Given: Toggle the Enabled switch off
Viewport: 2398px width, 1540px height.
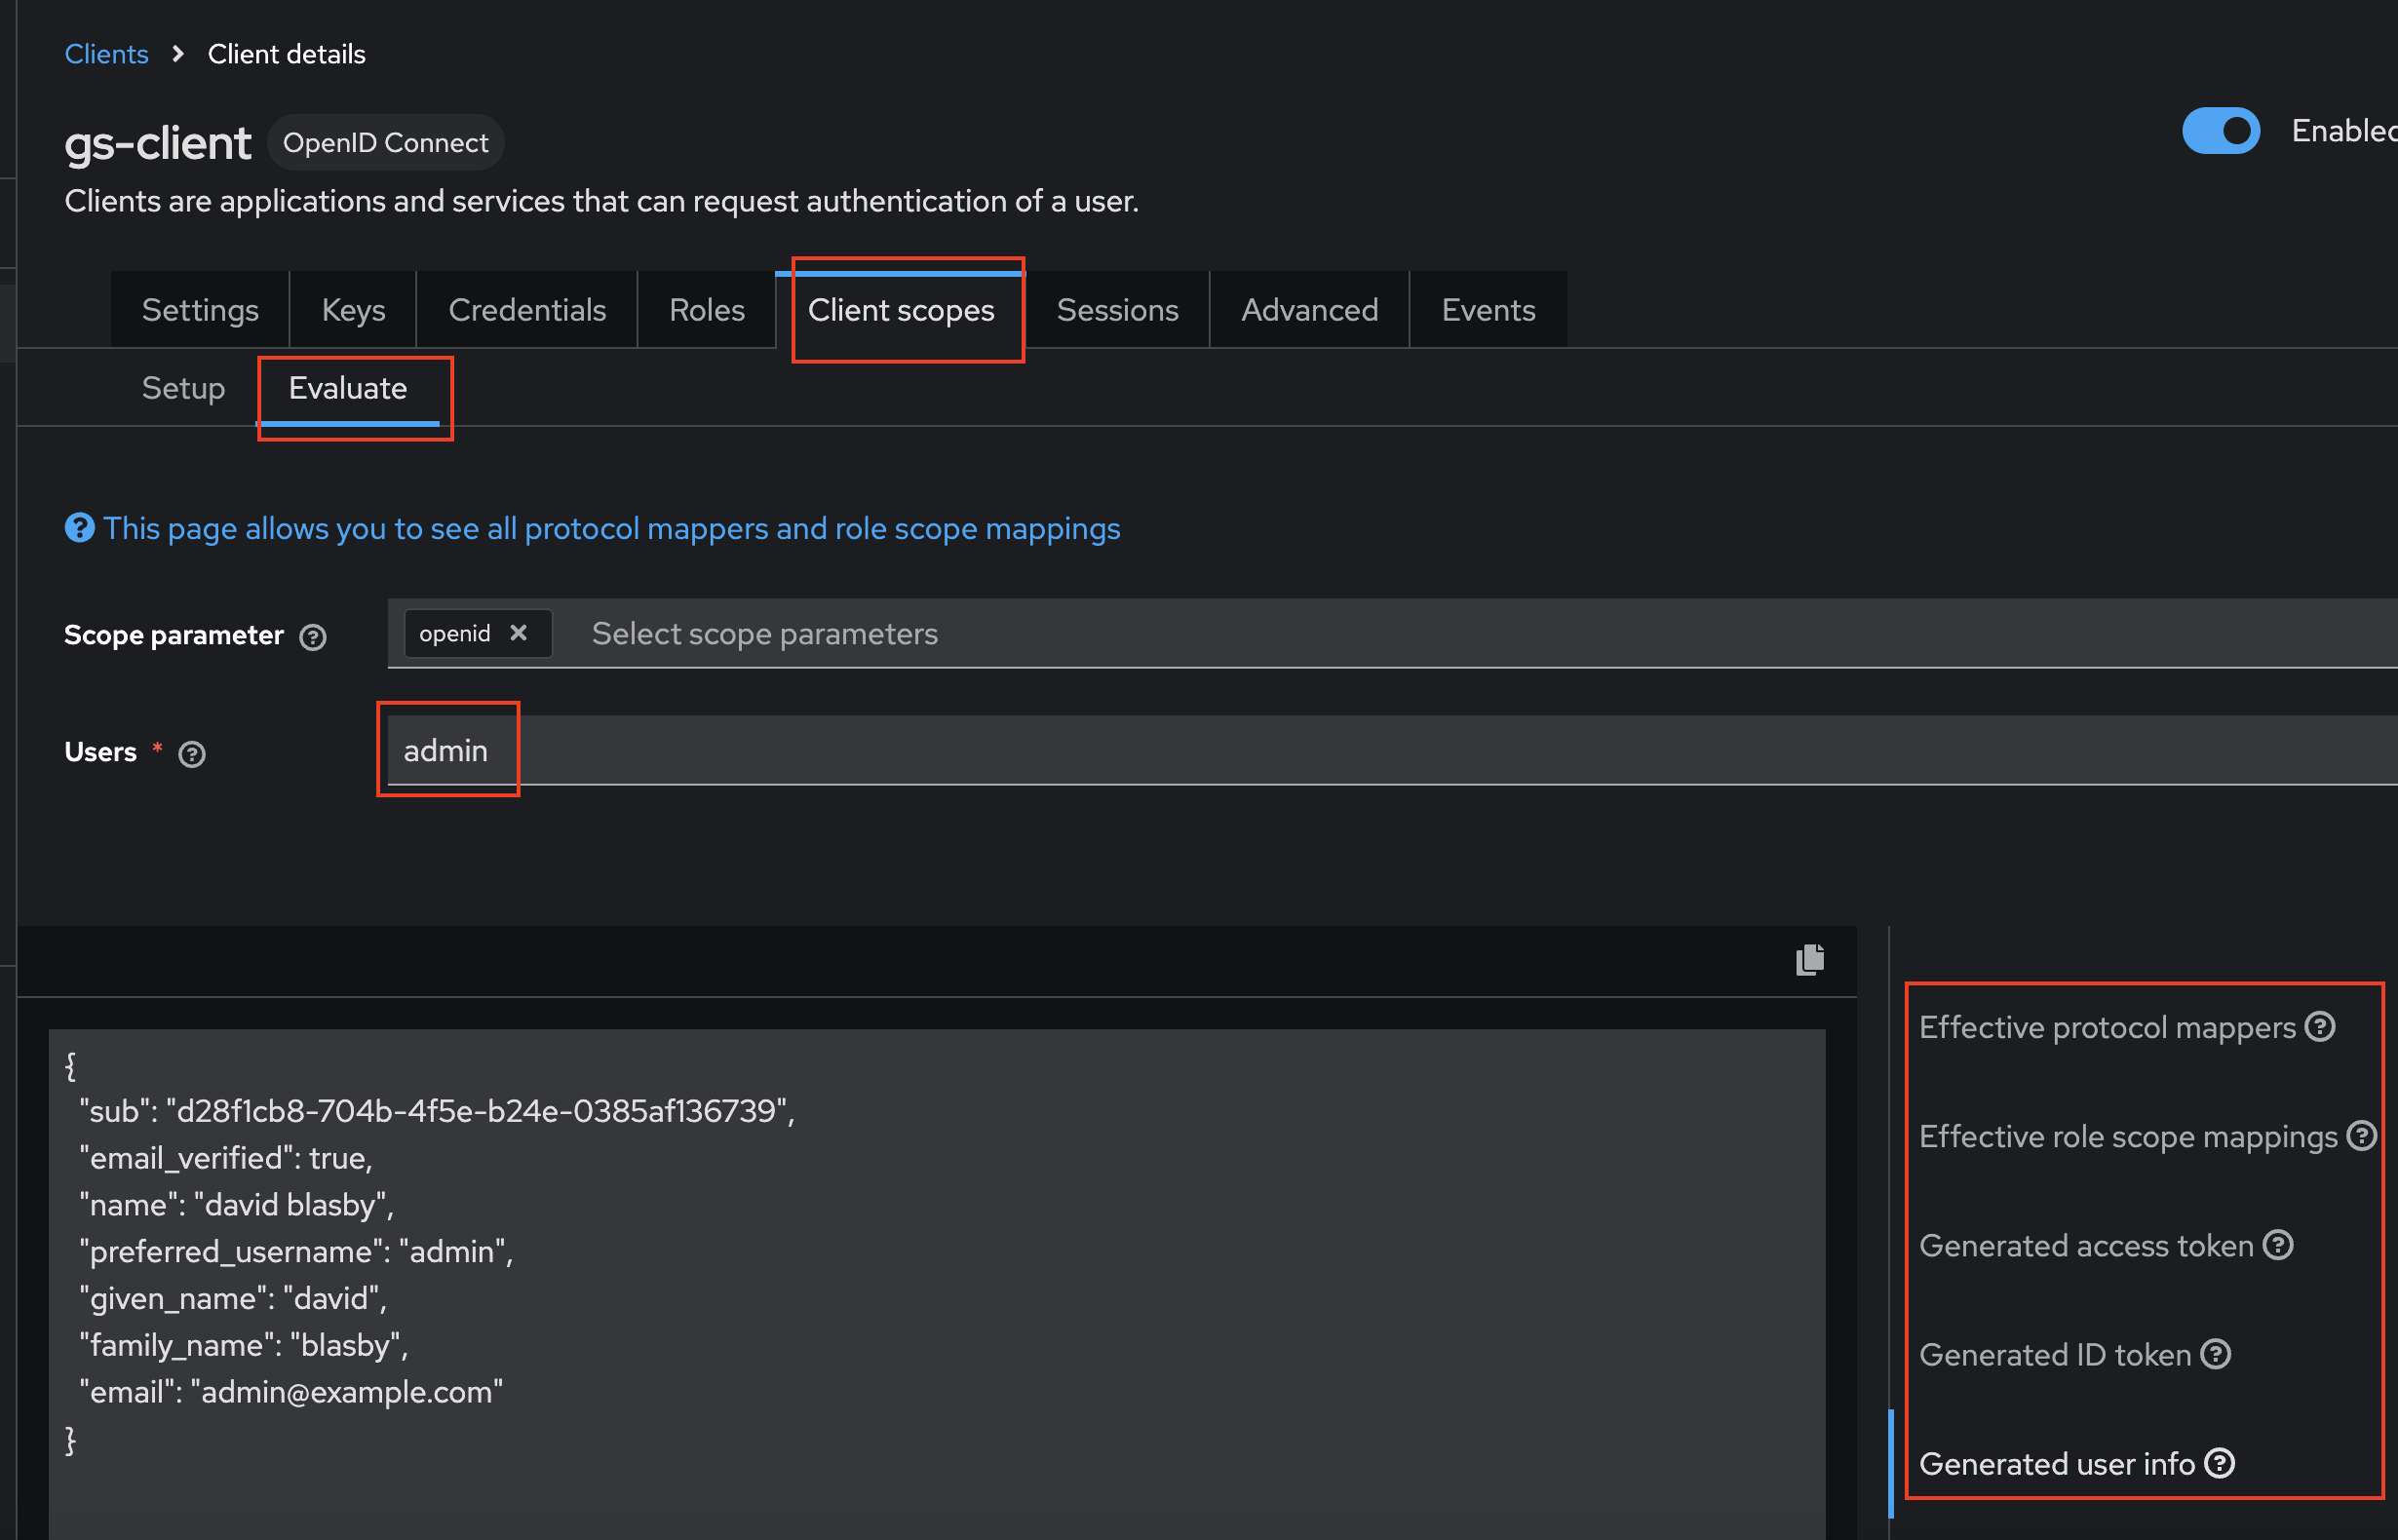Looking at the screenshot, I should coord(2220,131).
